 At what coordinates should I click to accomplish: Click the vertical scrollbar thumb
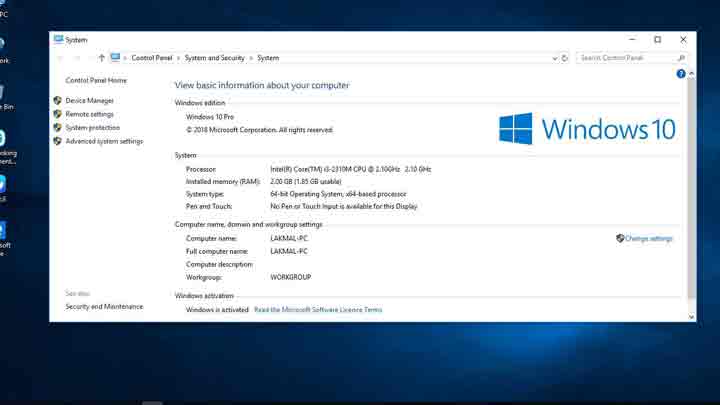tap(691, 188)
